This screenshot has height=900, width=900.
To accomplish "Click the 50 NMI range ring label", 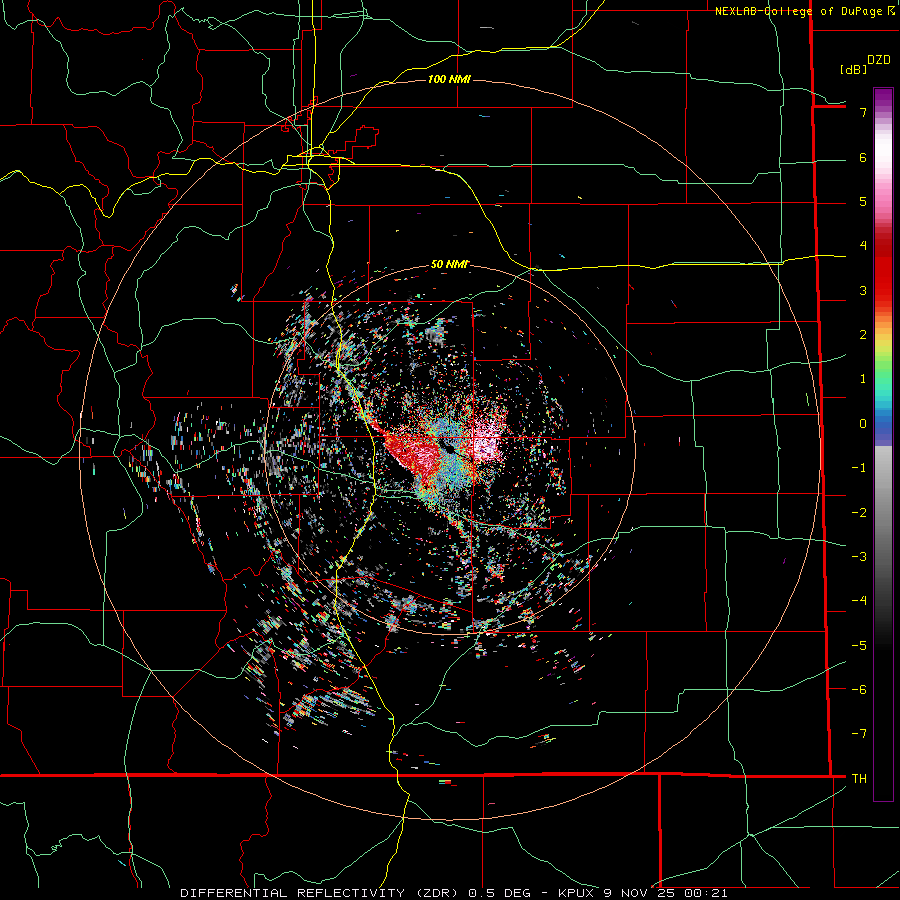I will pyautogui.click(x=449, y=264).
